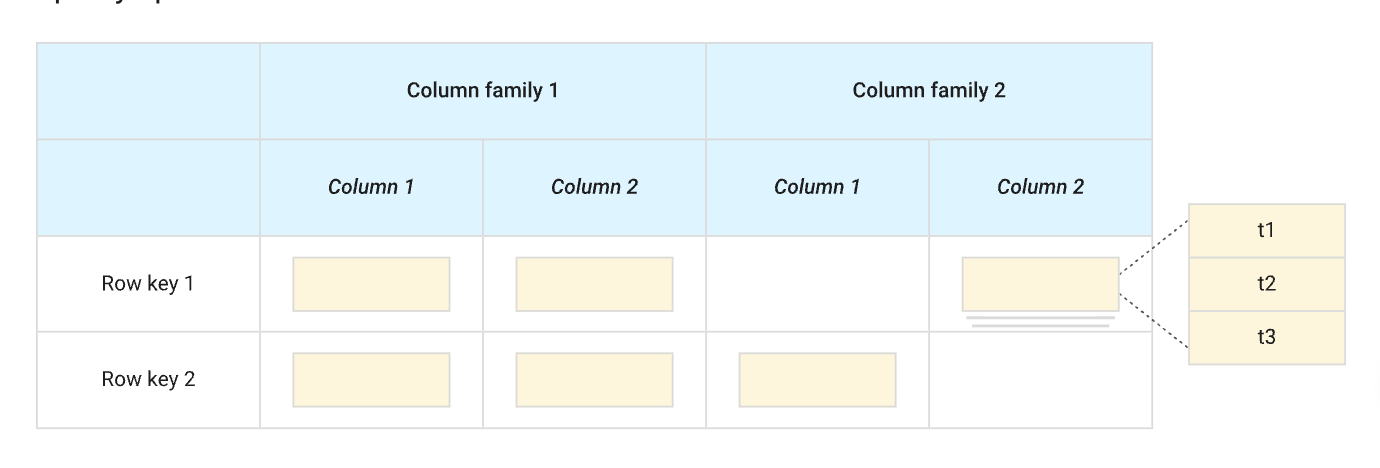1380x468 pixels.
Task: Click Row key 2 cell in family 1 Column 2
Action: click(x=594, y=380)
